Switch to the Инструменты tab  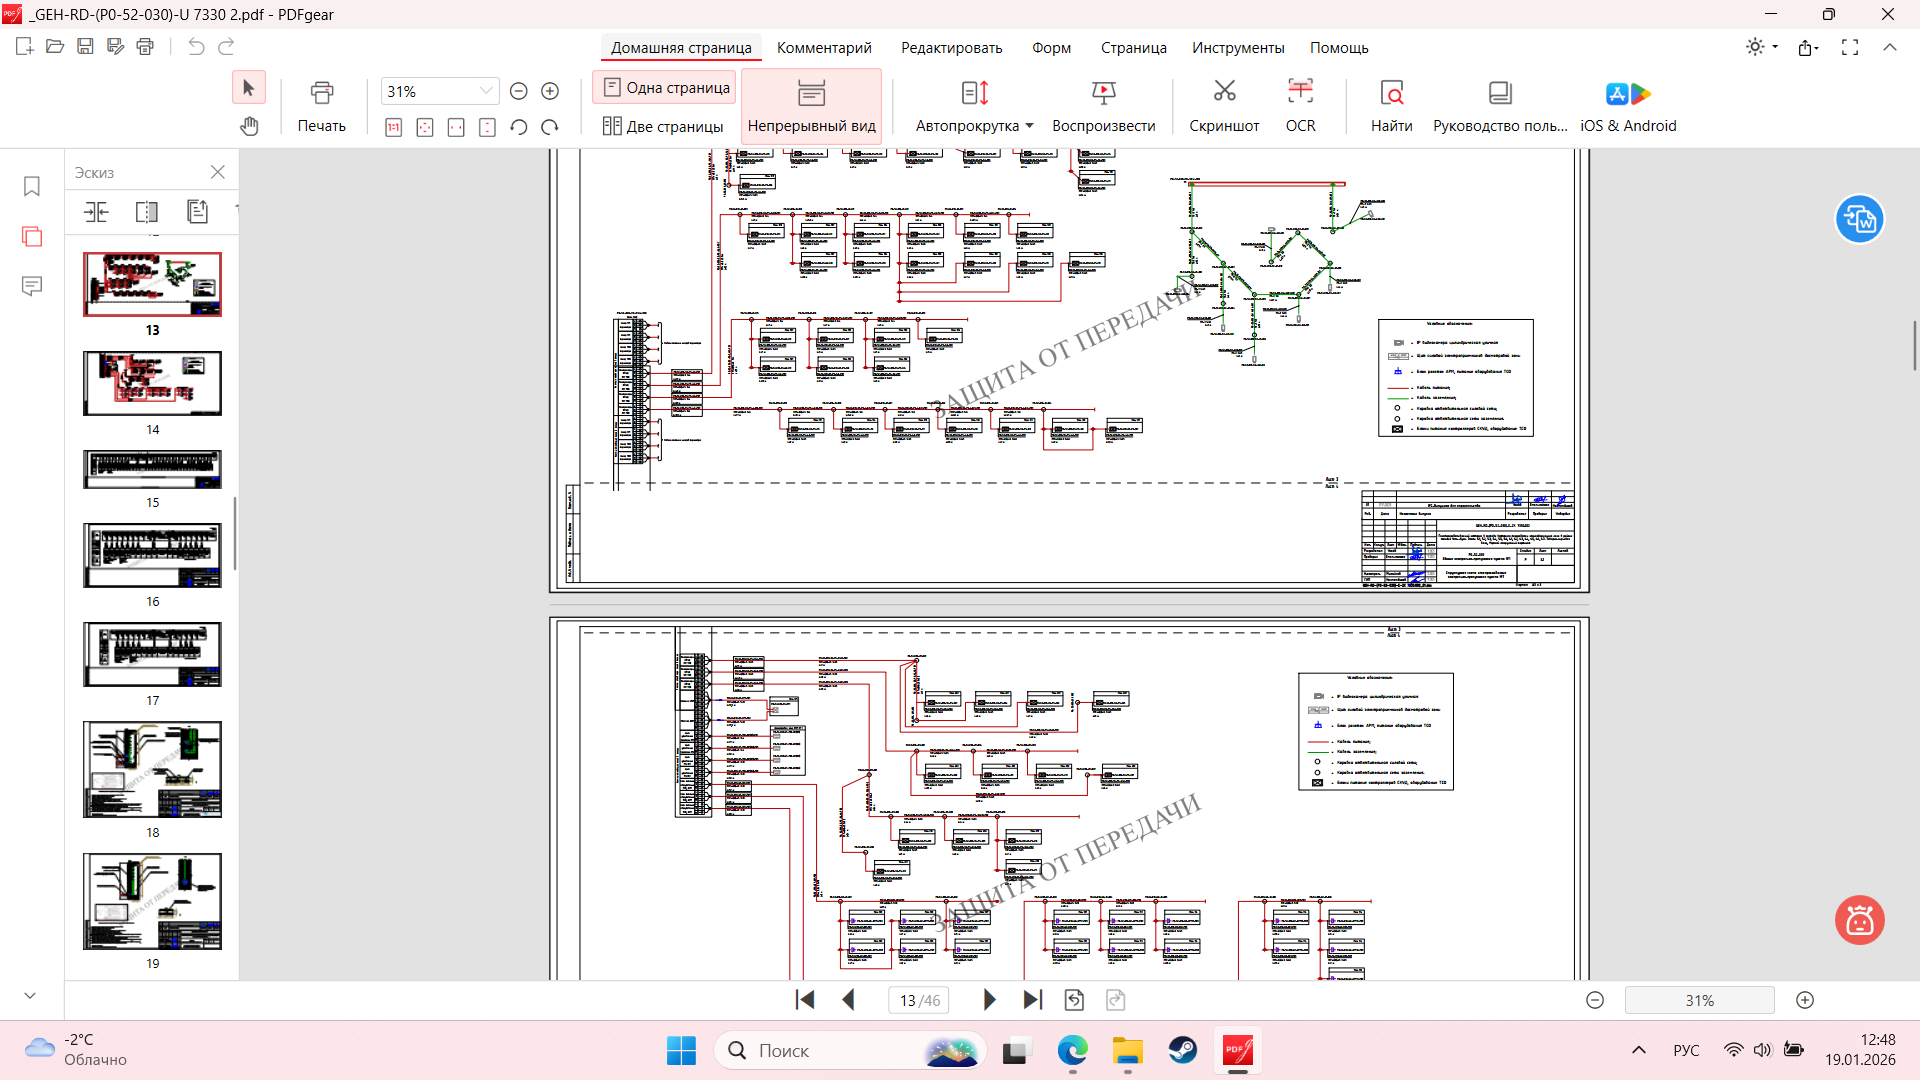tap(1237, 48)
